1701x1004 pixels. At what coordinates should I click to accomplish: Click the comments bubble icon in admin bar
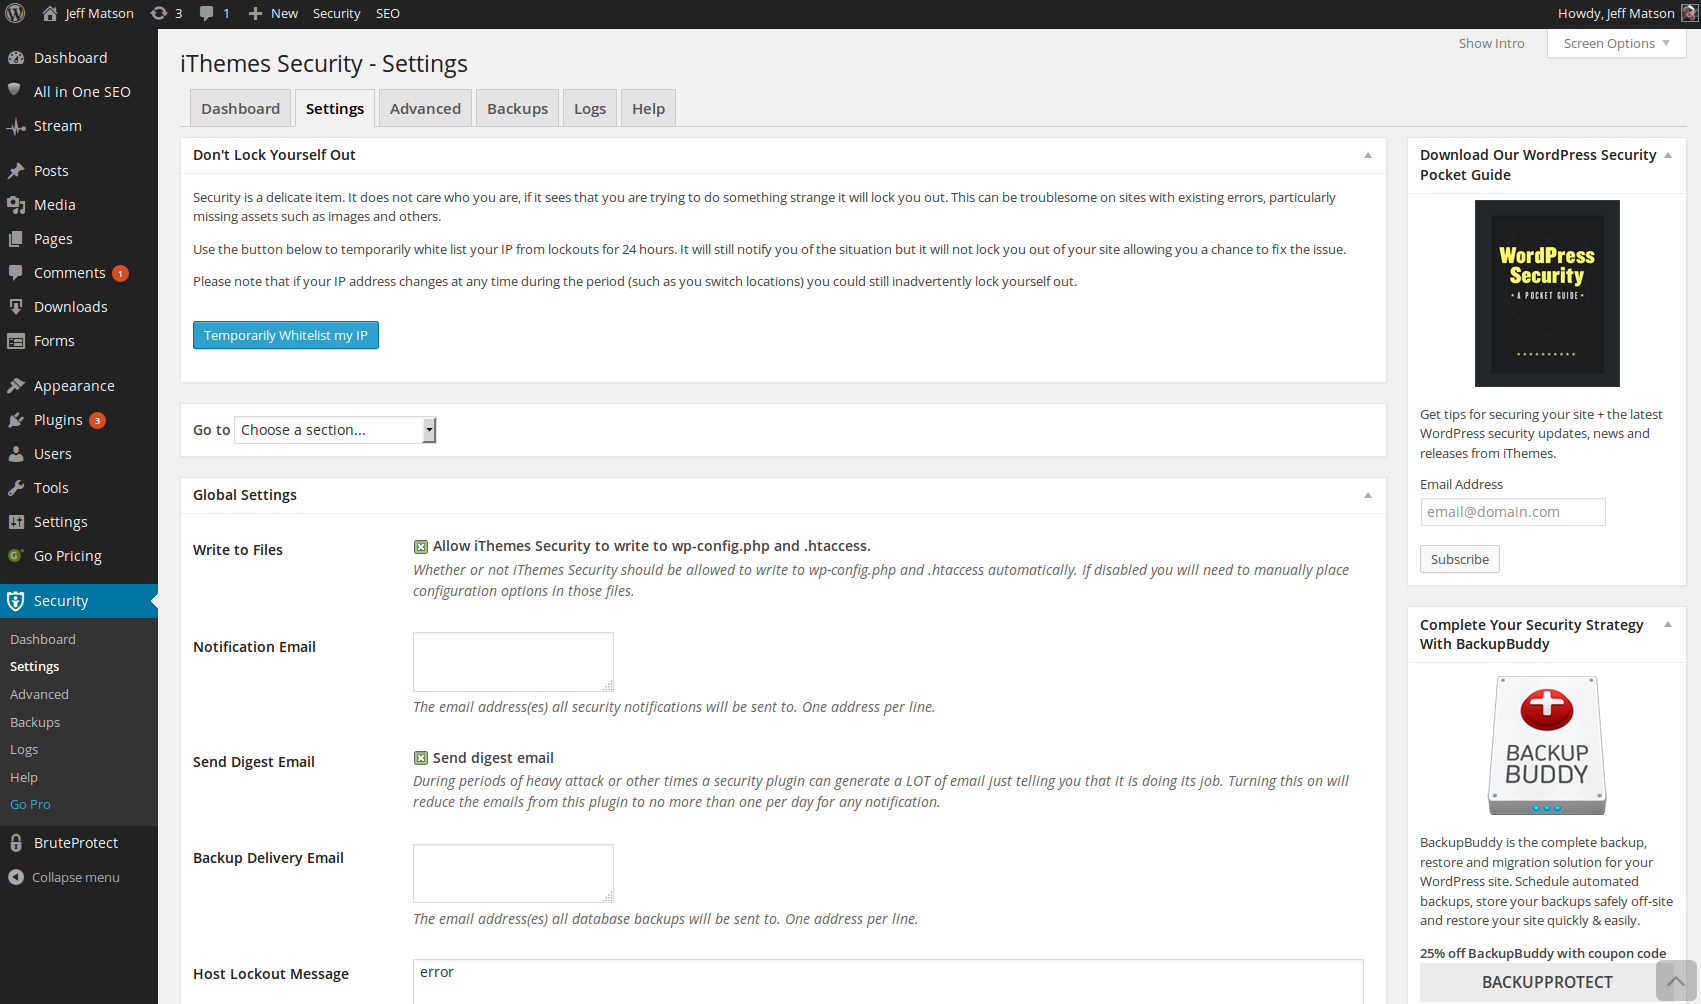point(207,13)
